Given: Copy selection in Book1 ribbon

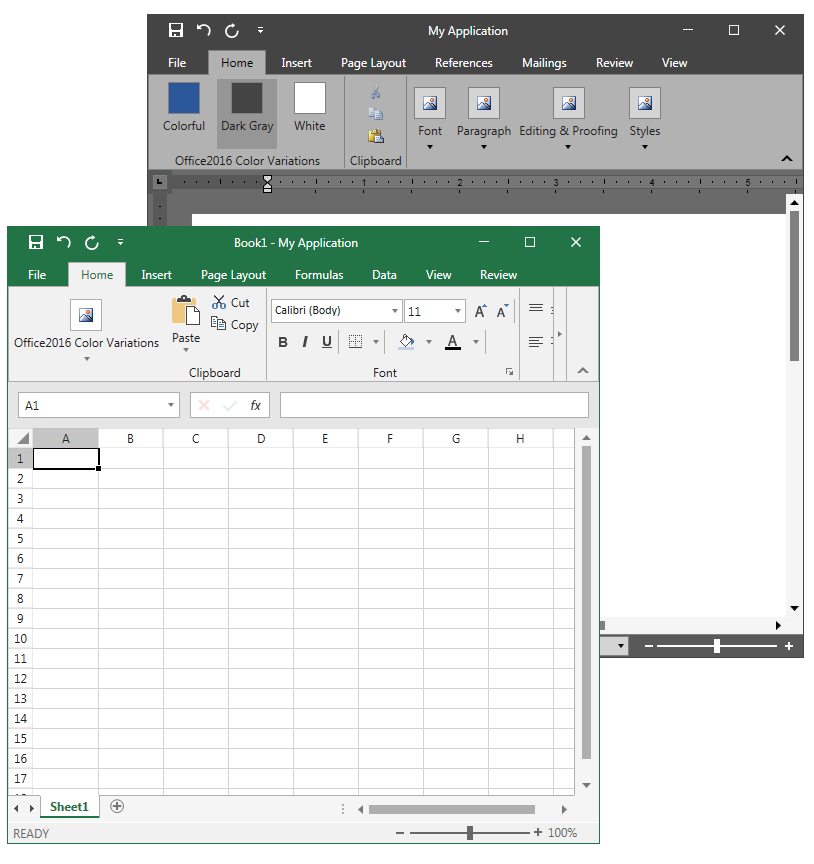Looking at the screenshot, I should coord(234,325).
